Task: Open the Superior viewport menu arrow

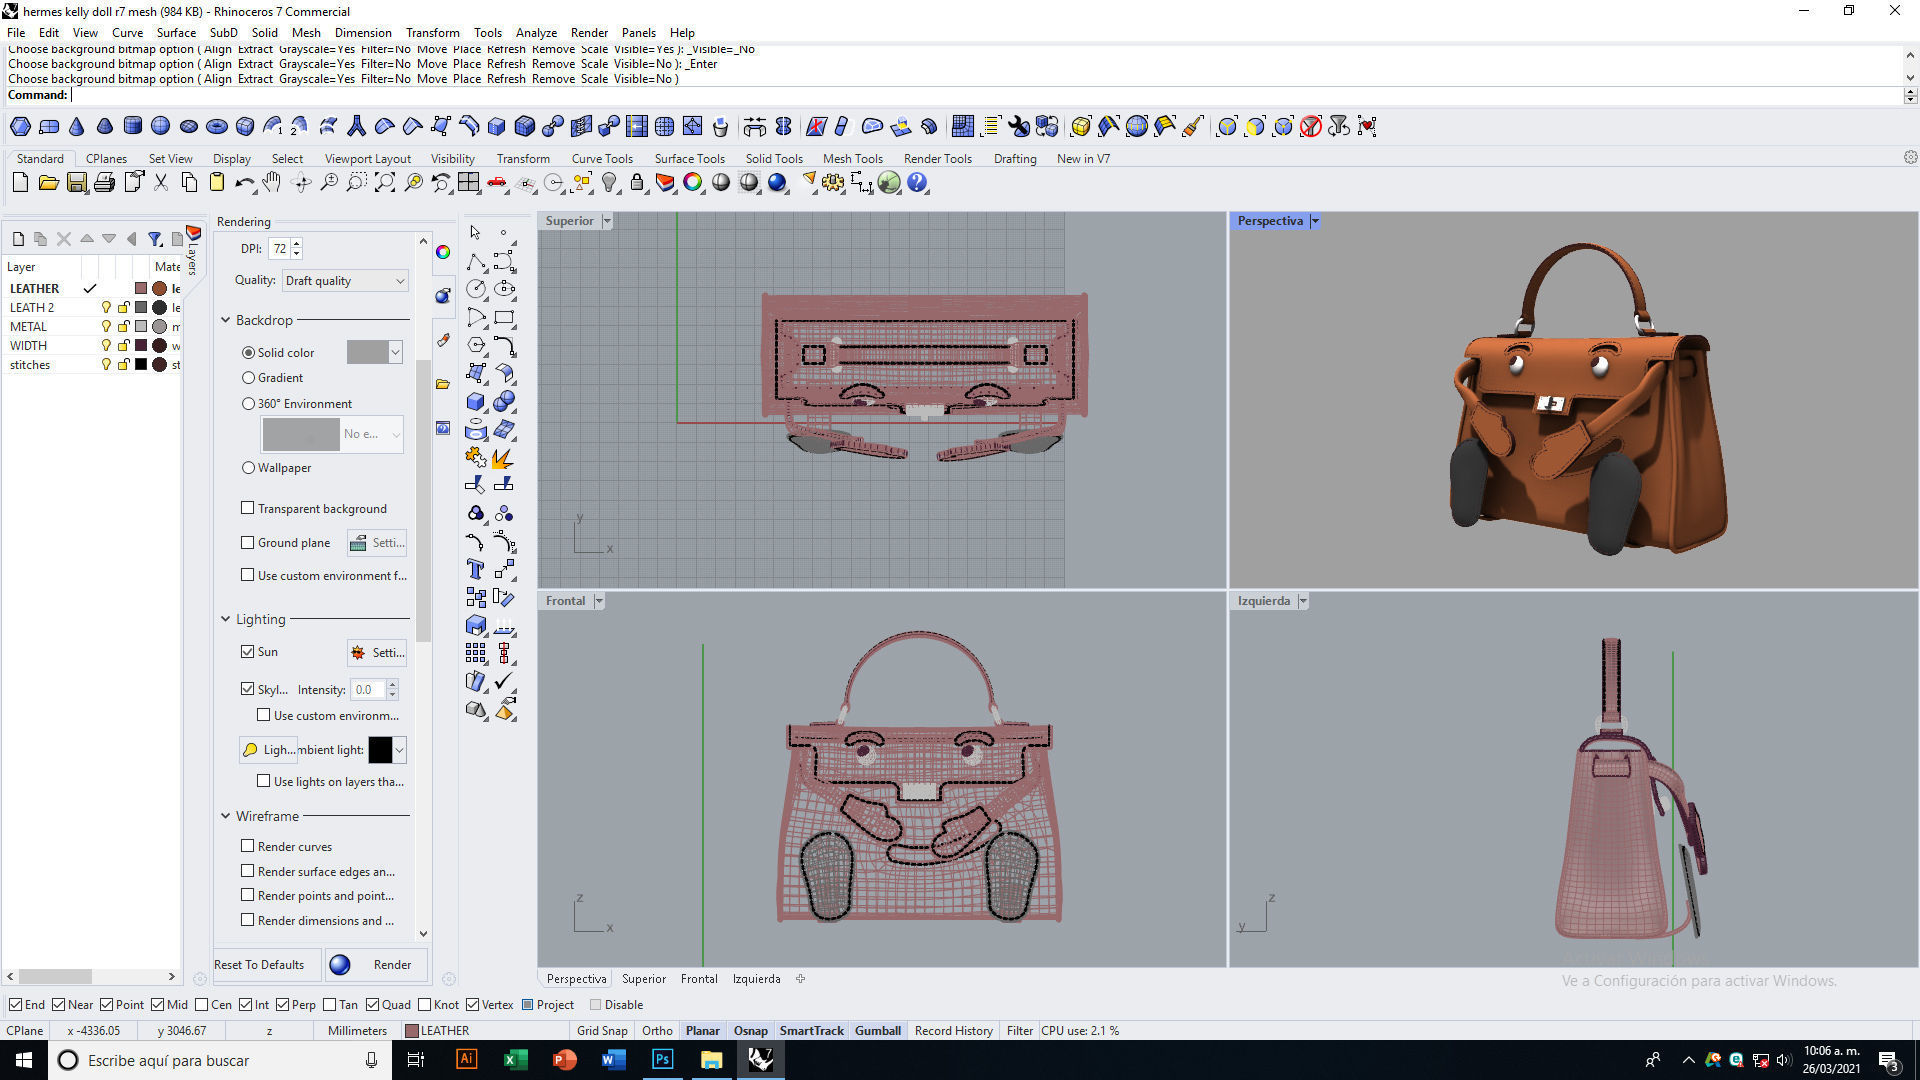Action: (x=607, y=221)
